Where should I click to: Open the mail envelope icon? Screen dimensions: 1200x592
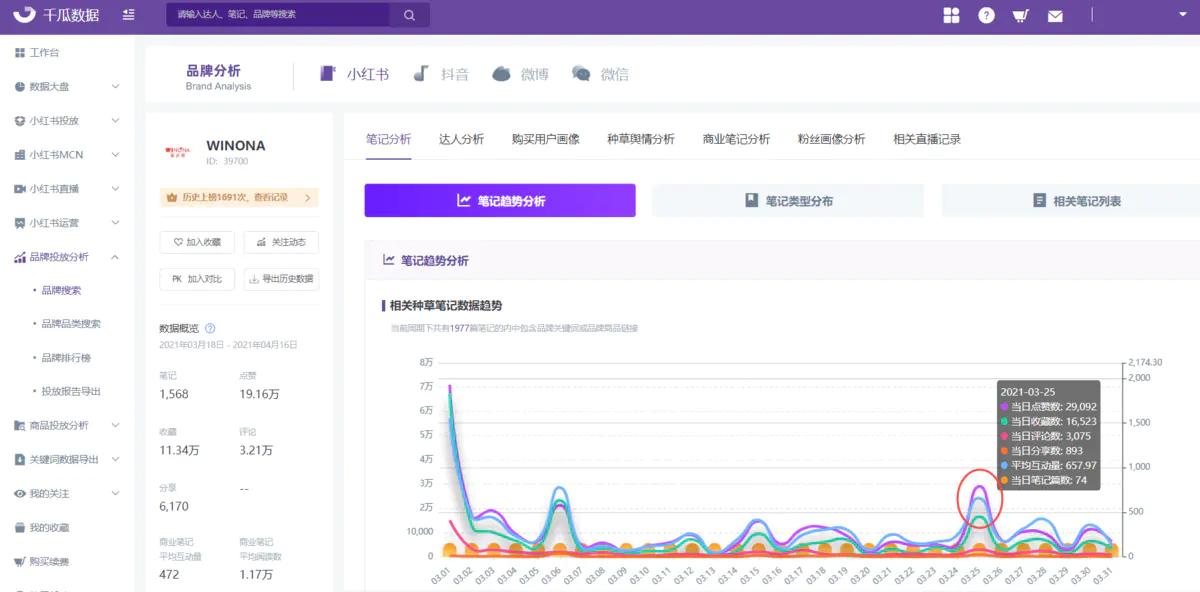(x=1055, y=16)
